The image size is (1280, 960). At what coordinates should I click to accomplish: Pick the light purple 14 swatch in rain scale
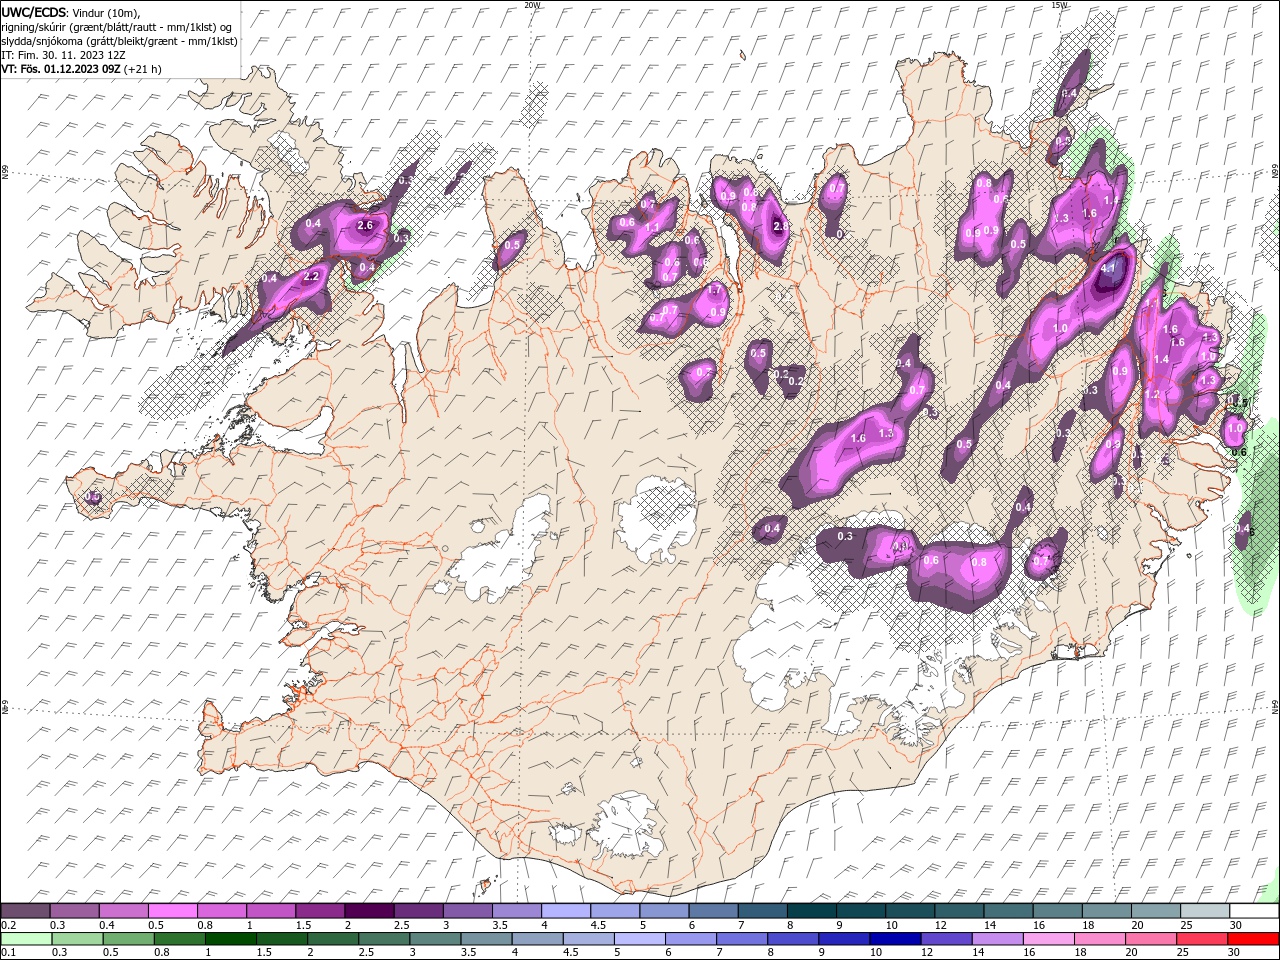pyautogui.click(x=995, y=939)
